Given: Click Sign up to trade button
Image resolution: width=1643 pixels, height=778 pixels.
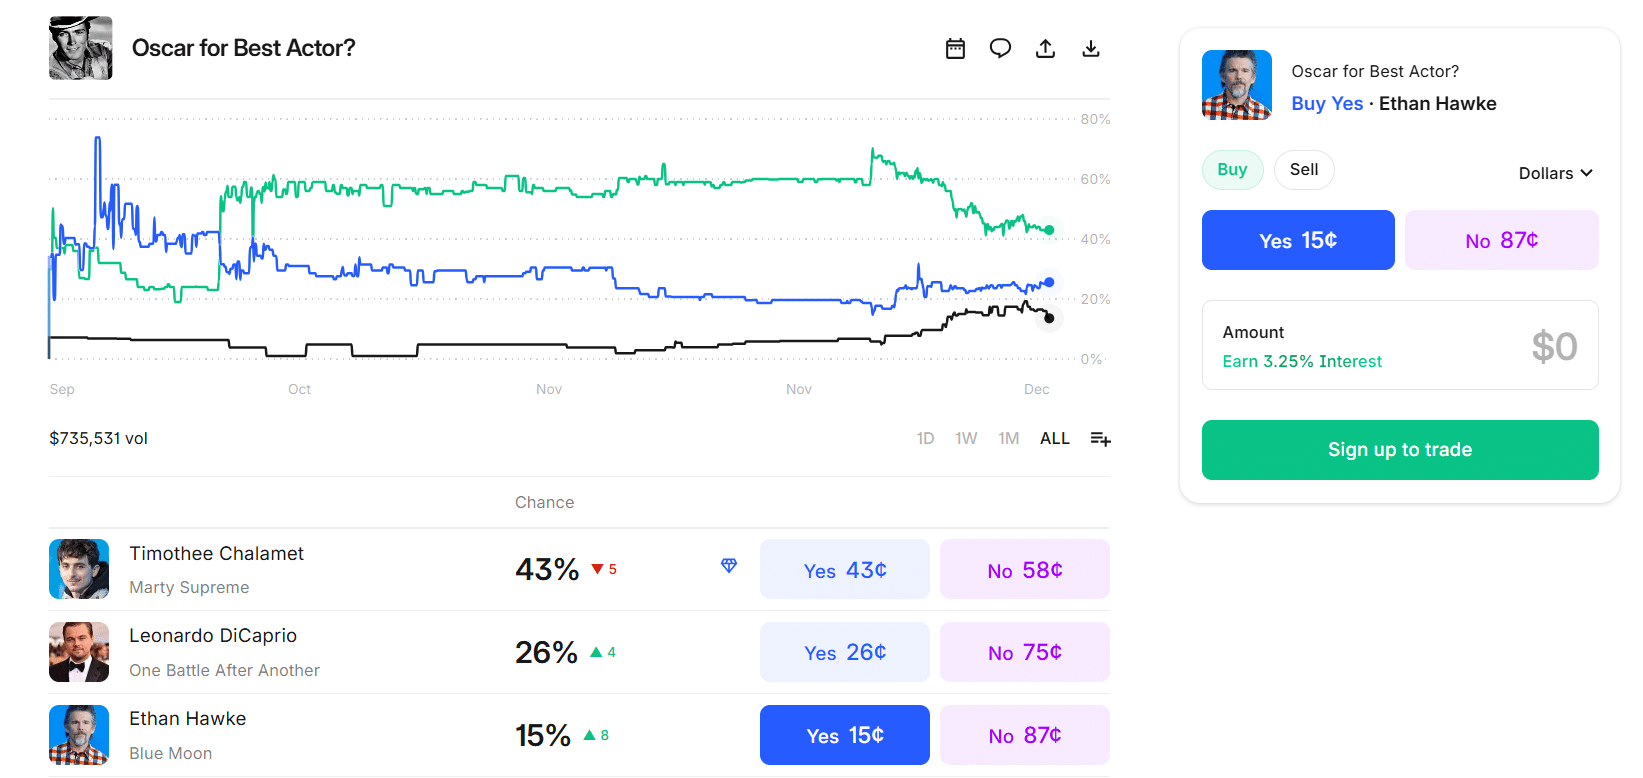Looking at the screenshot, I should 1399,450.
